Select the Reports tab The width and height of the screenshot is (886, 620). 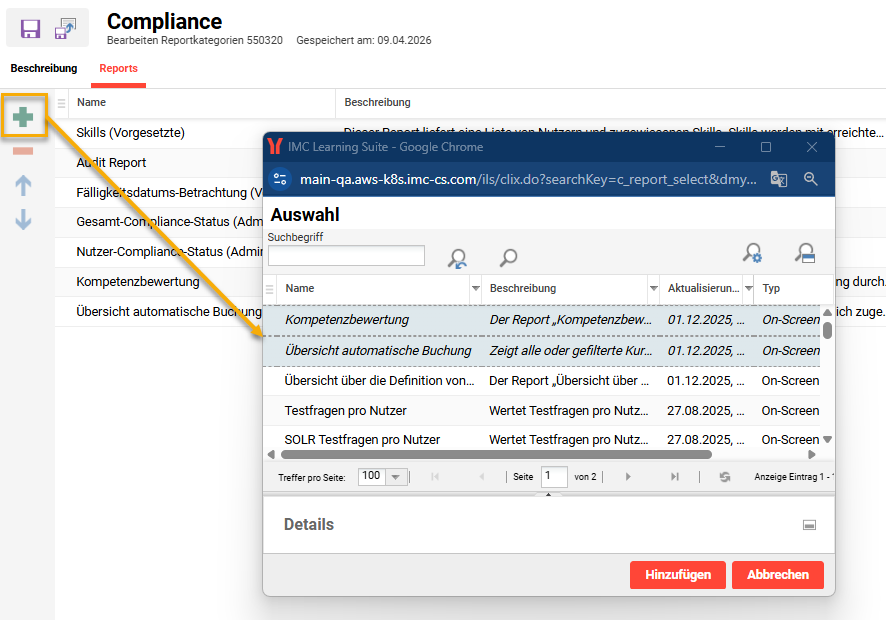118,69
